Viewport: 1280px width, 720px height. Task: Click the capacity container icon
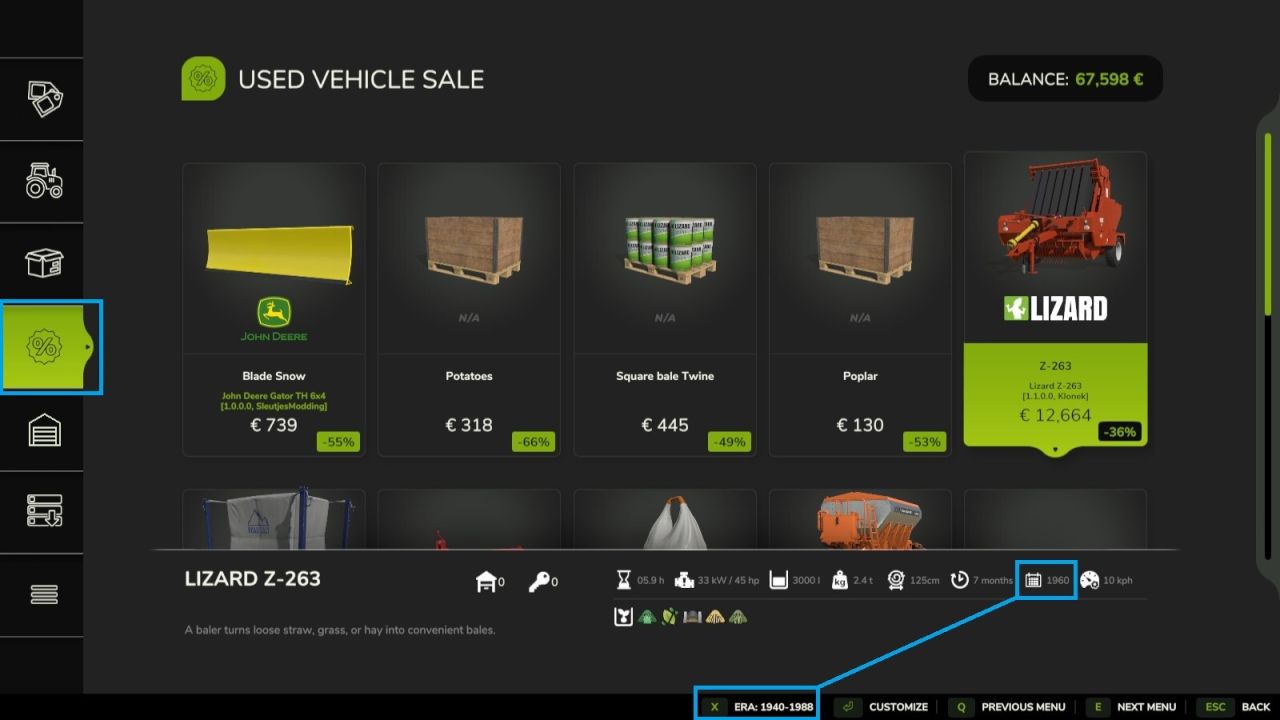pyautogui.click(x=778, y=580)
